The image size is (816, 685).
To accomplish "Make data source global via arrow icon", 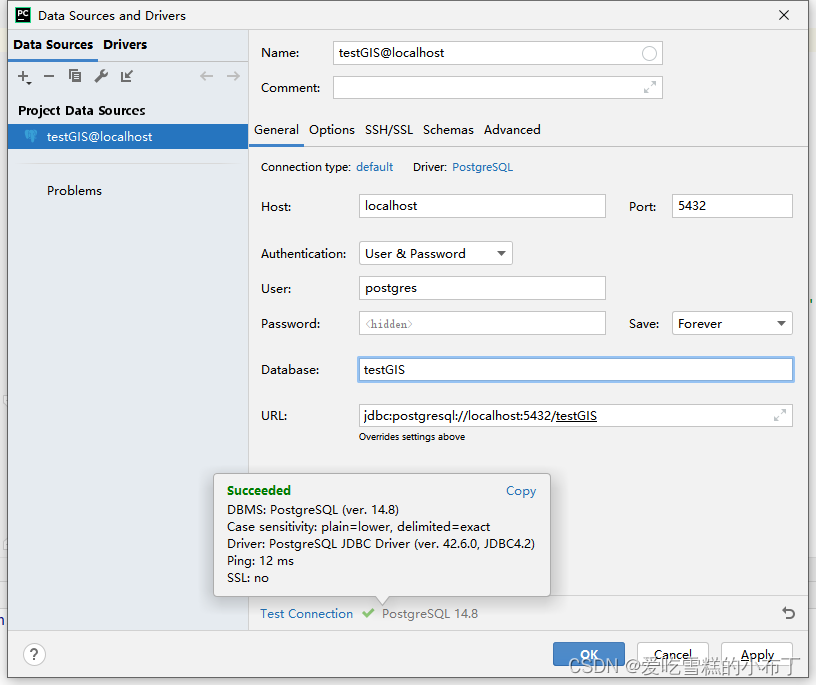I will pyautogui.click(x=126, y=77).
